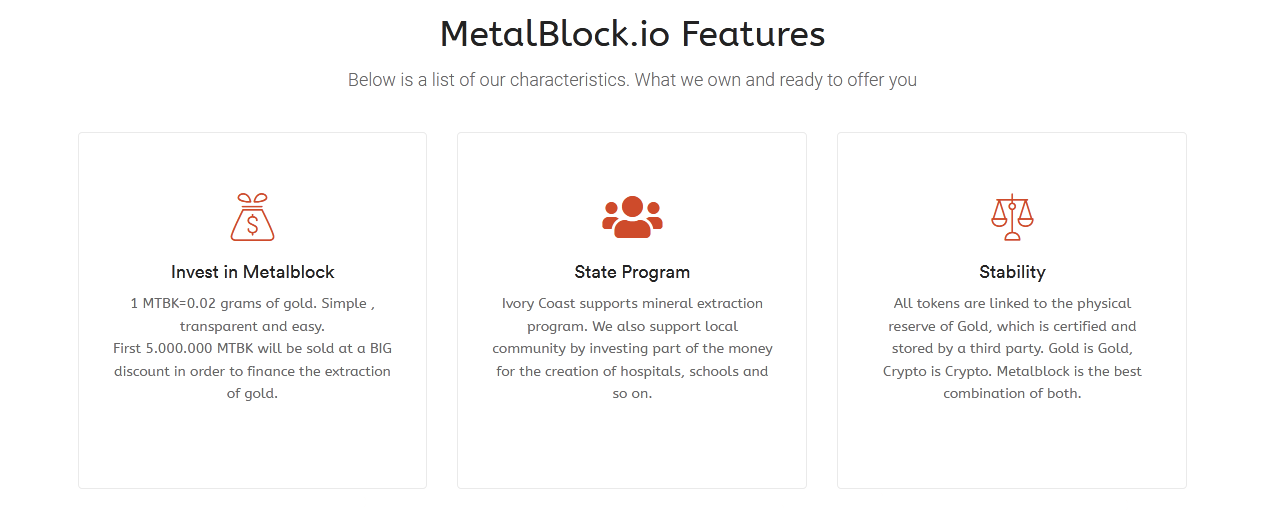This screenshot has height=513, width=1274.
Task: Click the balance scales icon
Action: [1012, 217]
